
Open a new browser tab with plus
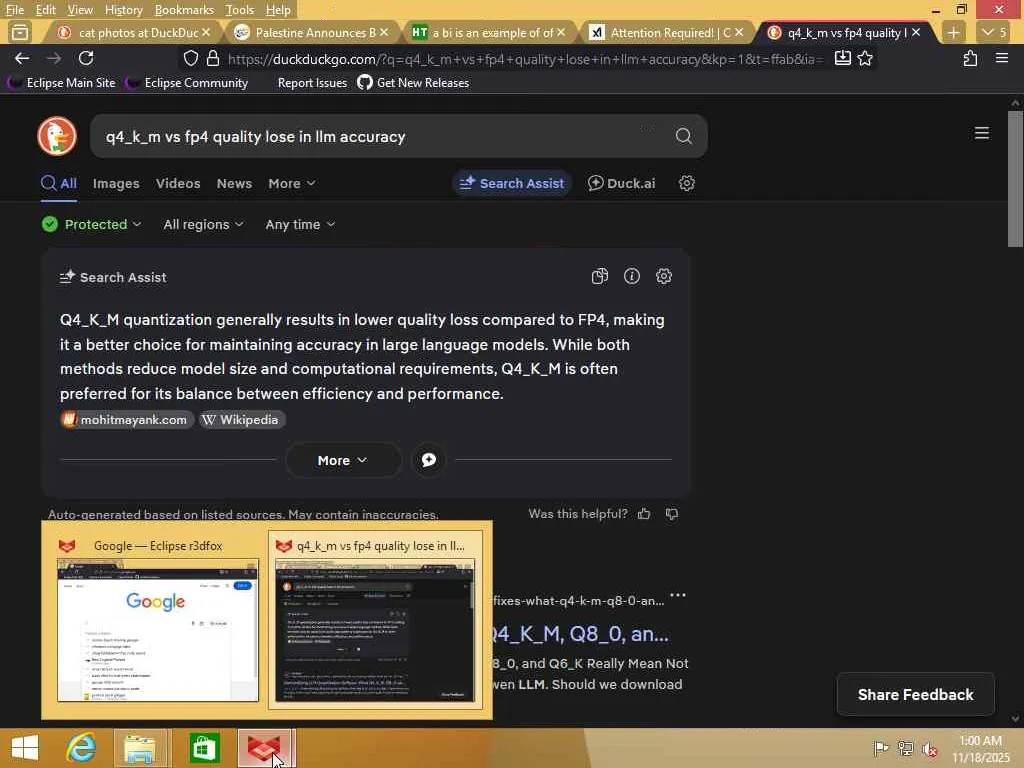953,33
